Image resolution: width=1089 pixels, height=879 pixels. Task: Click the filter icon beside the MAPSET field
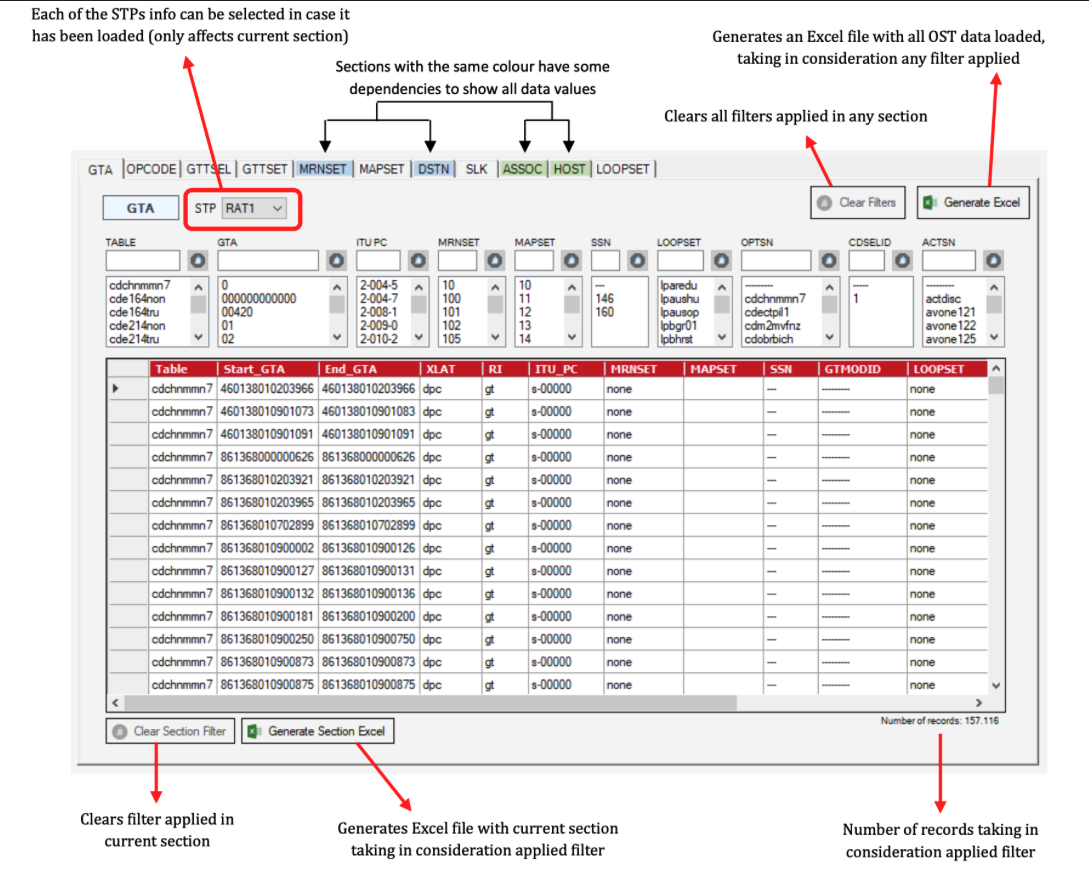coord(570,260)
